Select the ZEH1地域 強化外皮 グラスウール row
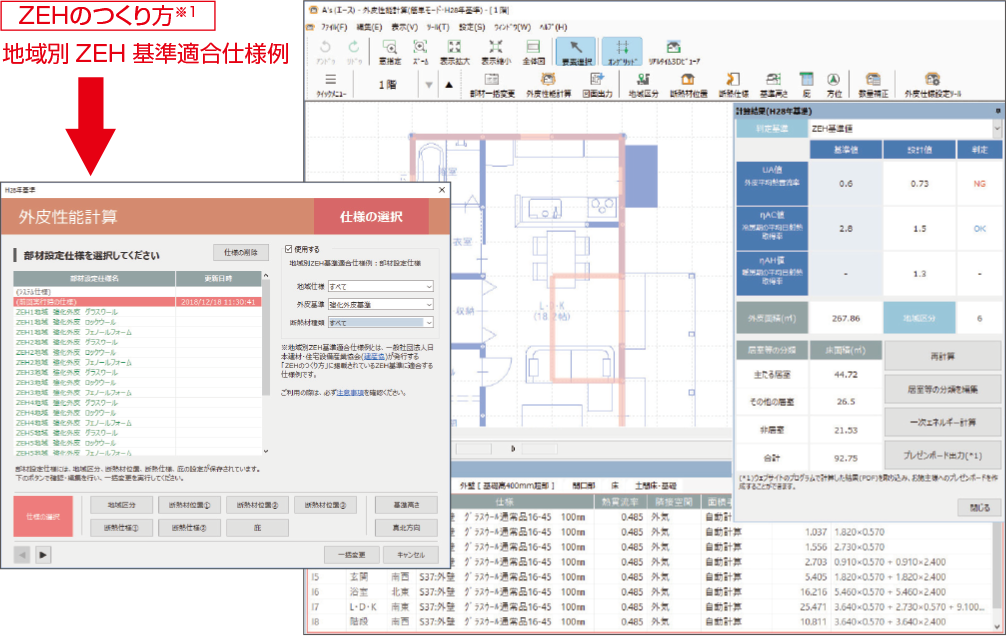 point(137,312)
